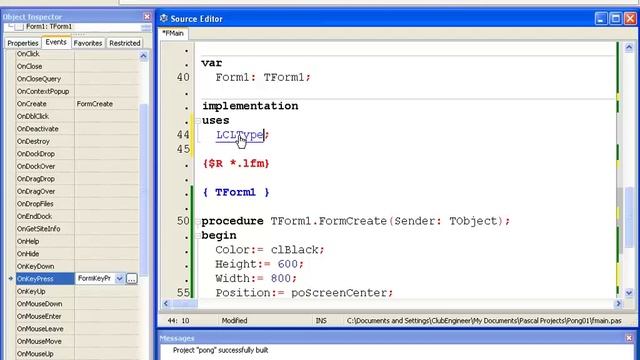Click the fmain.pas file path in status bar
This screenshot has height=360, width=640.
coord(484,321)
